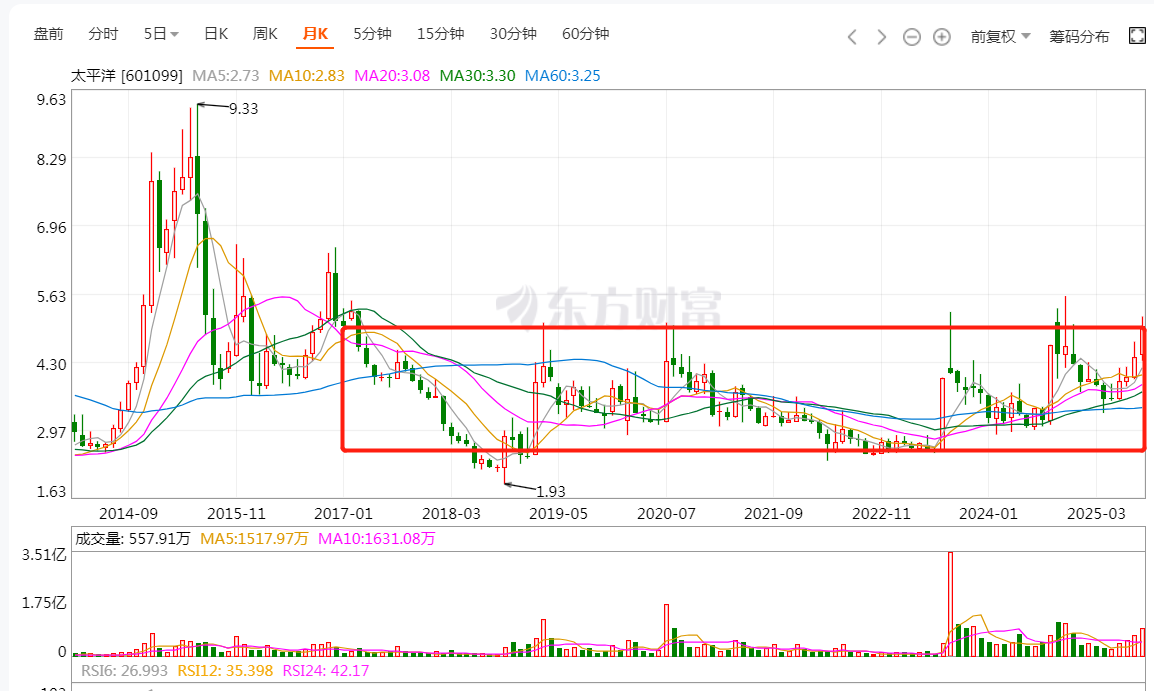1154x691 pixels.
Task: Click the MA20:3.08 indicator label
Action: (x=392, y=76)
